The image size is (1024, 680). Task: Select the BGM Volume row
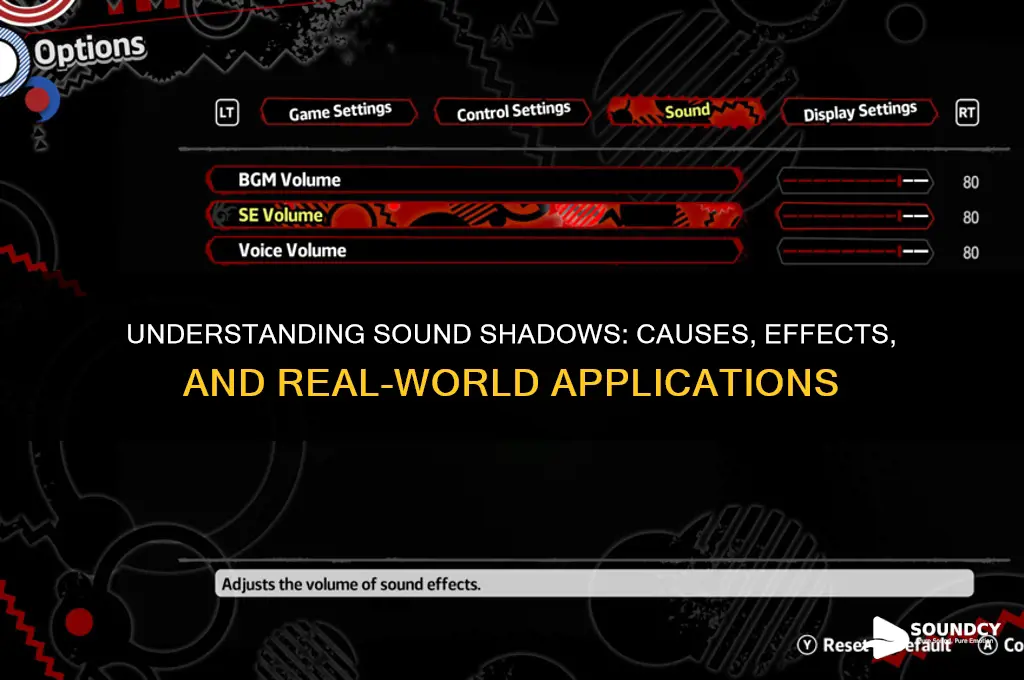point(475,180)
